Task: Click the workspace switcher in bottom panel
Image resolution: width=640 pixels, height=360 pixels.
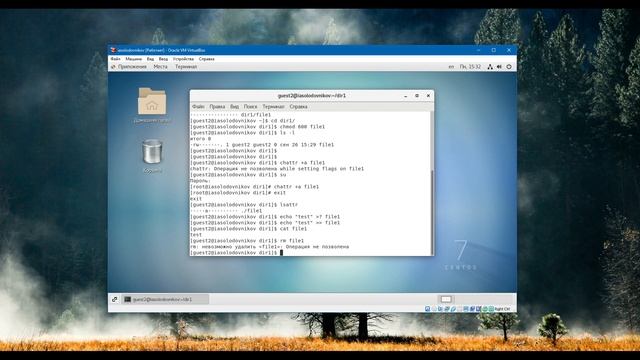Action: (446, 299)
